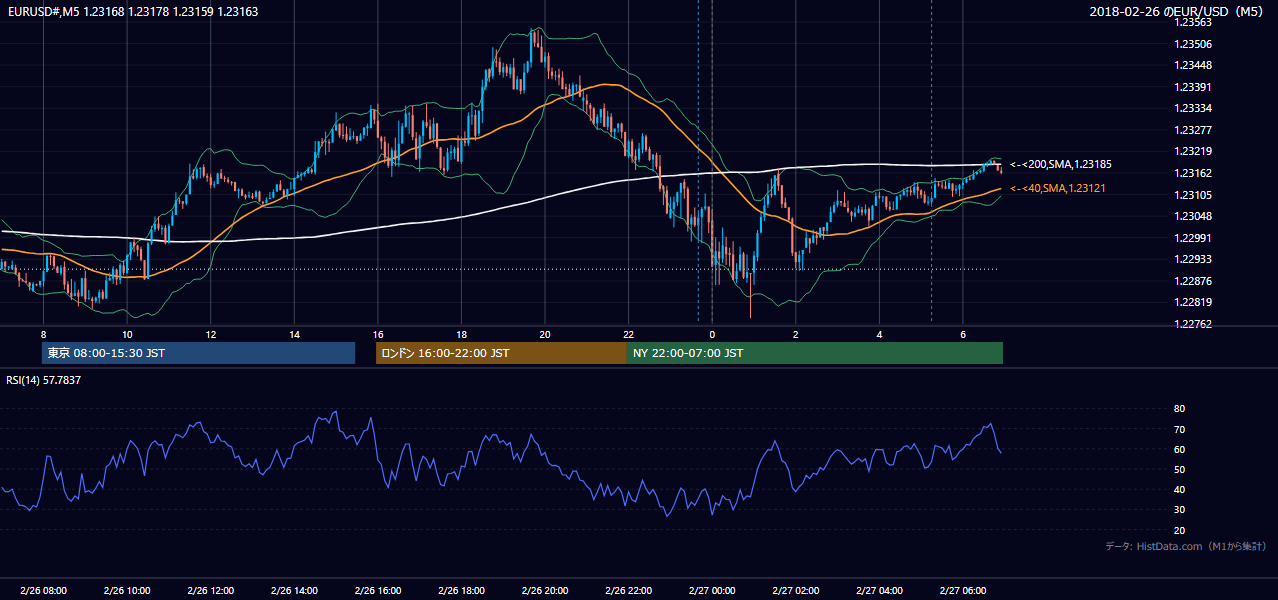
Task: Click RSI scale value 30
Action: (1179, 510)
